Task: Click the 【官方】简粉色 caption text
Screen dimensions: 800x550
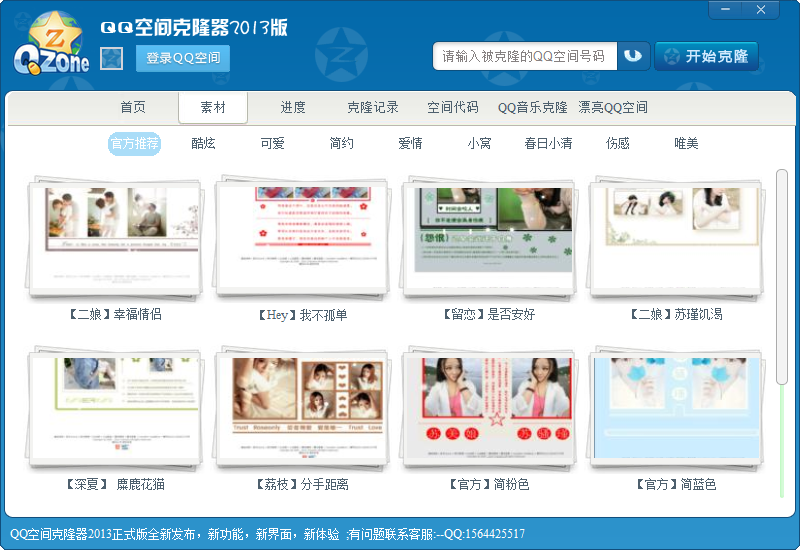Action: 489,484
